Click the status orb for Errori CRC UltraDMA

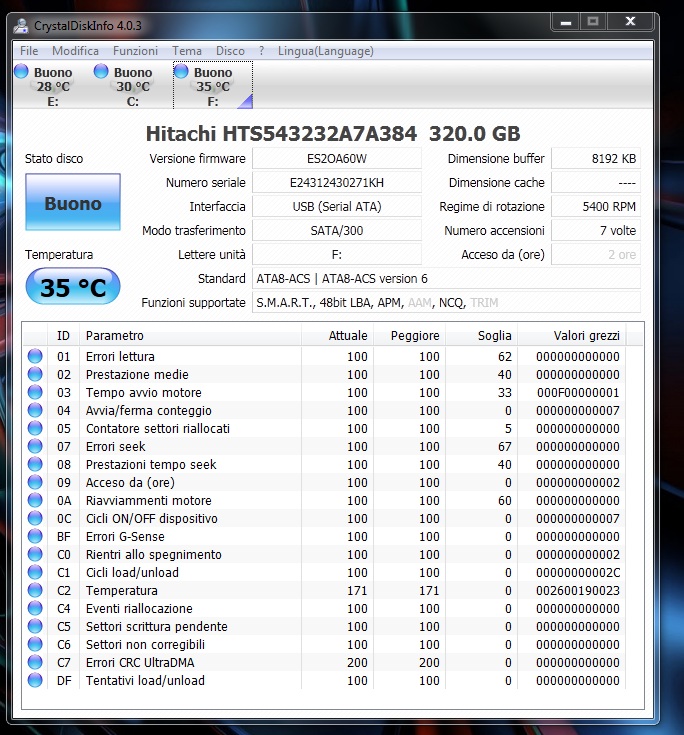click(x=35, y=662)
